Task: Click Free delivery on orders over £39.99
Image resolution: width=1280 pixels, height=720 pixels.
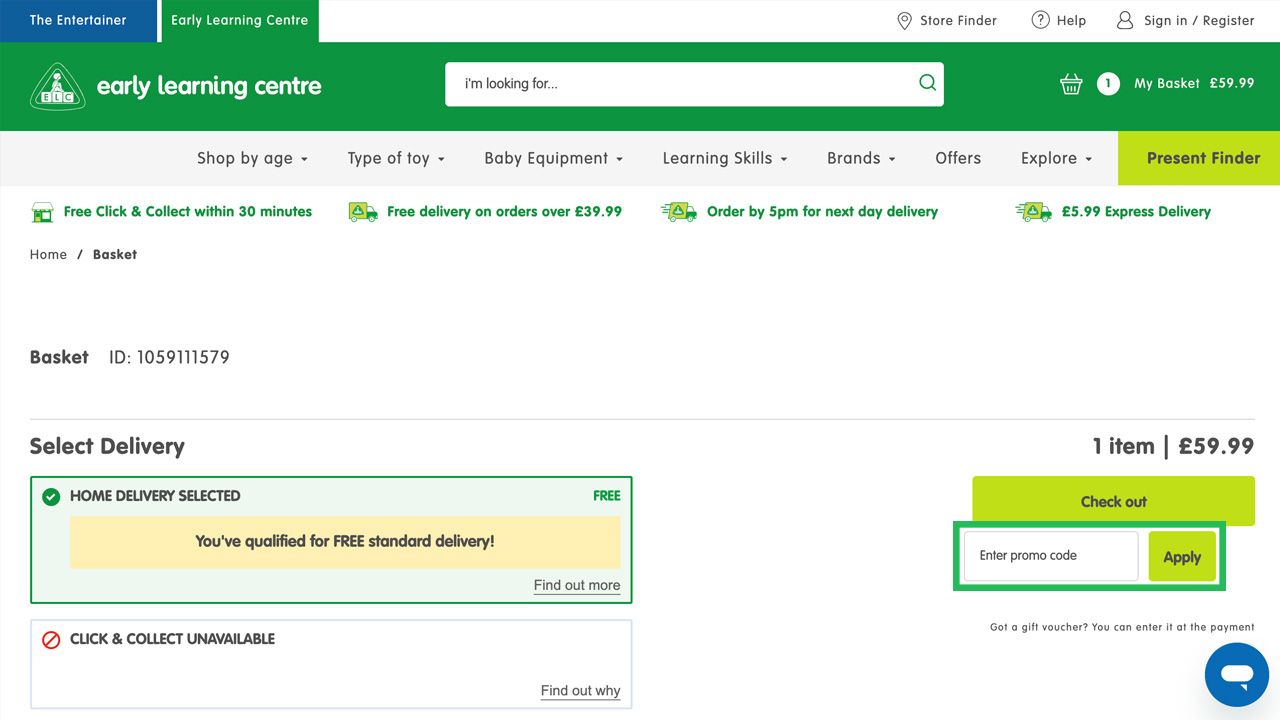Action: click(504, 212)
